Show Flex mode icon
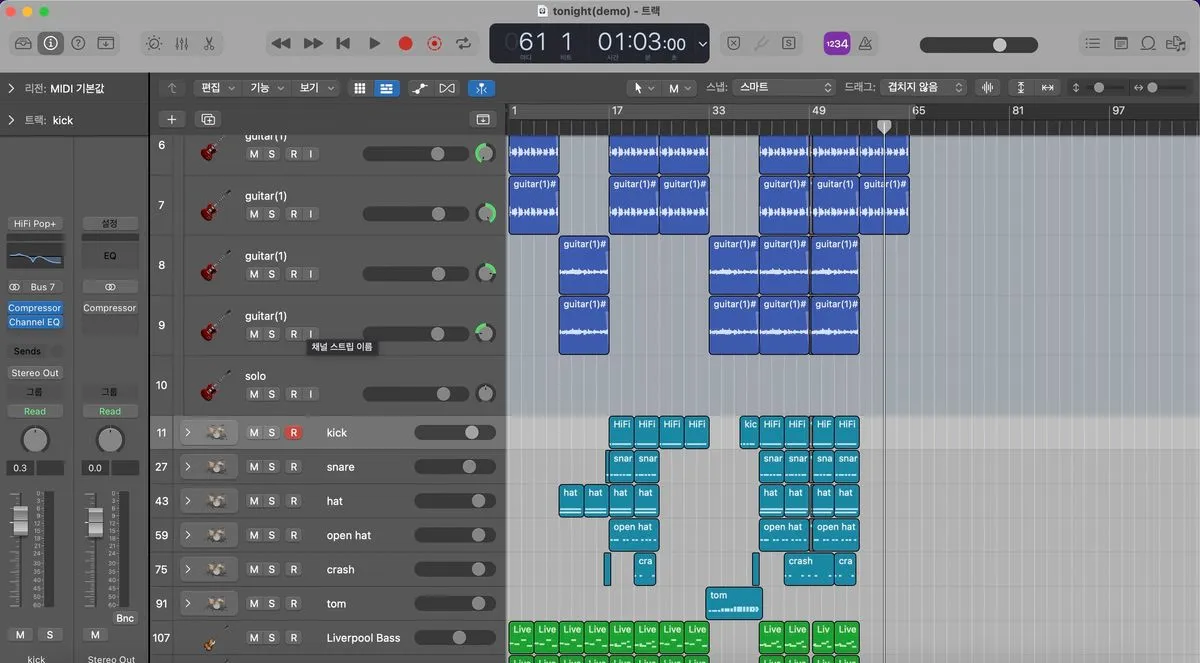The width and height of the screenshot is (1200, 663). (x=446, y=88)
